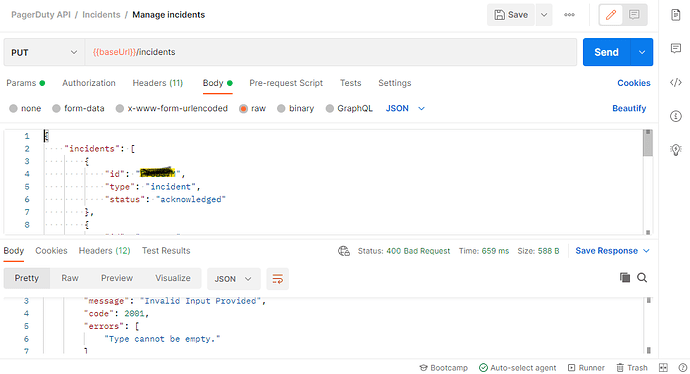Toggle the two-pane layout icon
Image resolution: width=690 pixels, height=374 pixels.
click(x=663, y=368)
